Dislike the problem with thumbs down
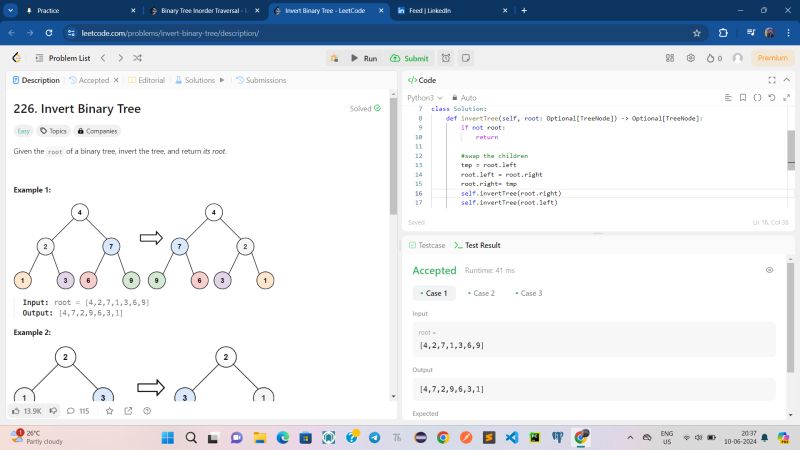The height and width of the screenshot is (450, 800). coord(53,410)
